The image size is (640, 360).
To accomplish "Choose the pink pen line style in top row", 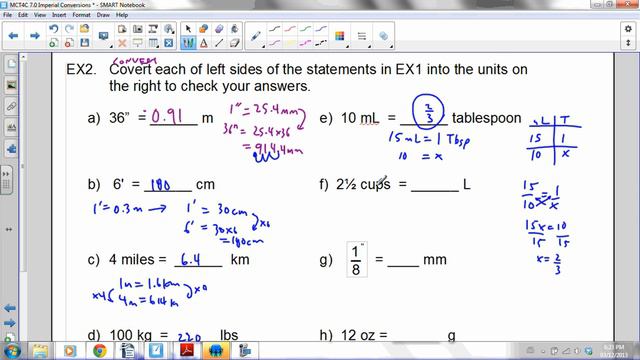I will 290,29.
